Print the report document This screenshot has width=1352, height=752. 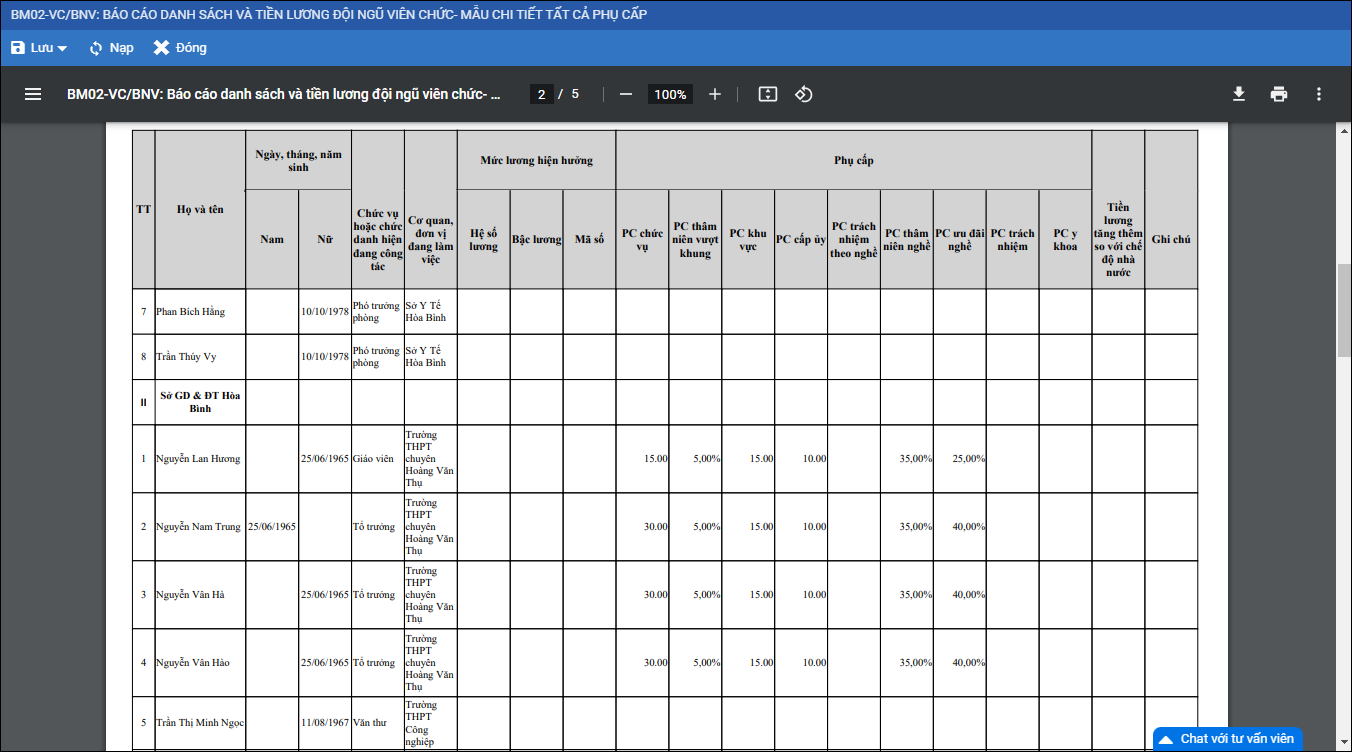click(x=1279, y=94)
